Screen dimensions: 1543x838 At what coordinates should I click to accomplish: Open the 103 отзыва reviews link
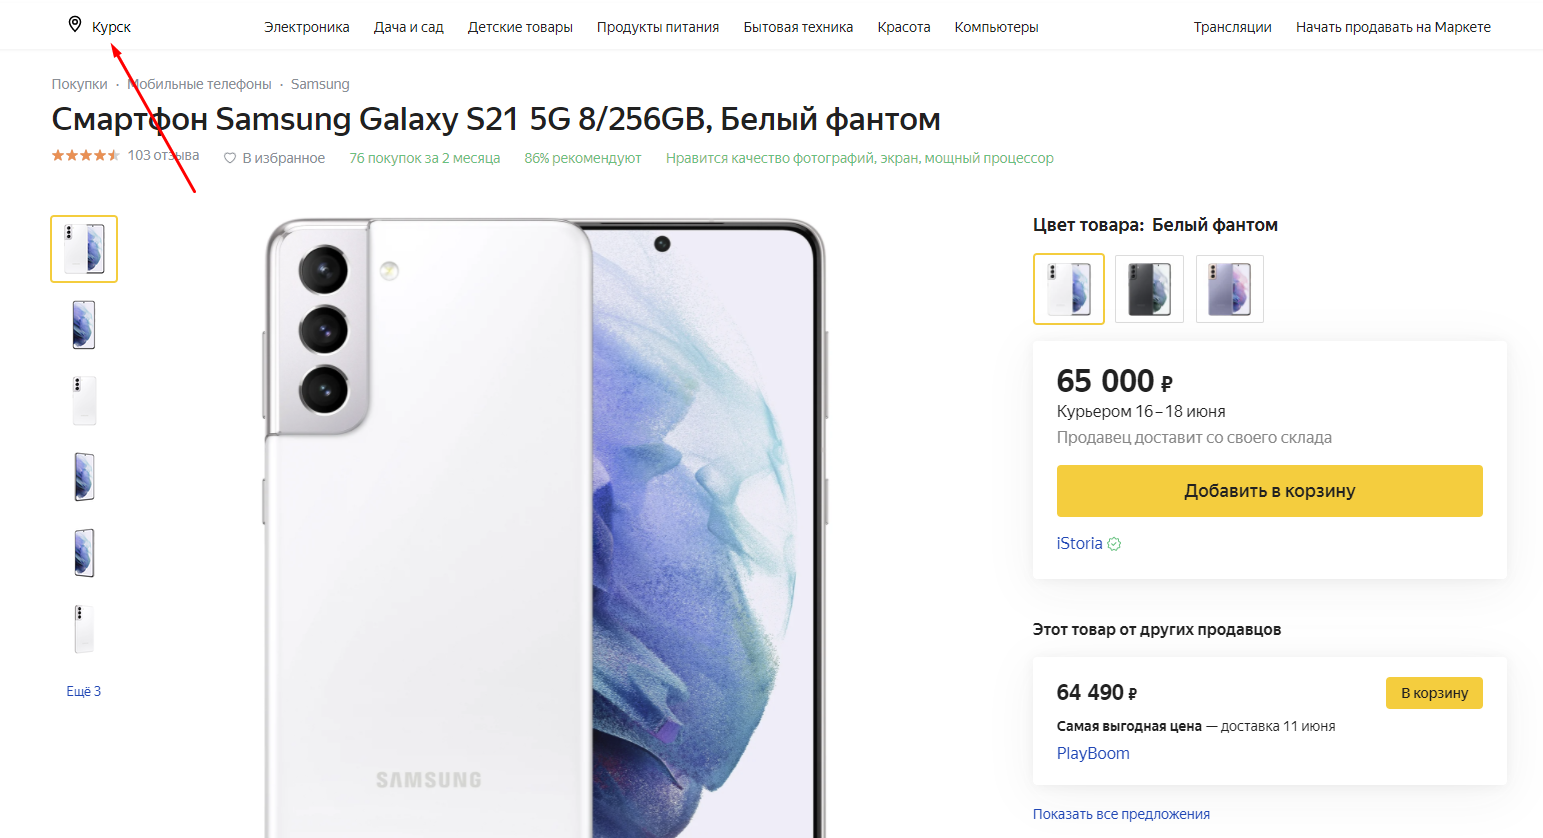click(163, 155)
